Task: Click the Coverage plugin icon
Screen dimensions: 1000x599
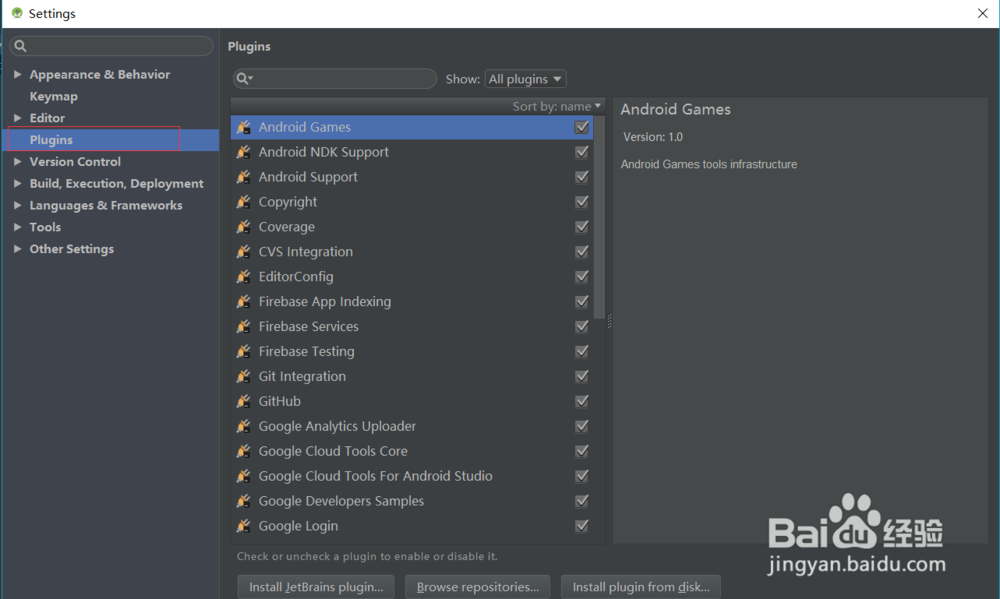Action: (x=244, y=226)
